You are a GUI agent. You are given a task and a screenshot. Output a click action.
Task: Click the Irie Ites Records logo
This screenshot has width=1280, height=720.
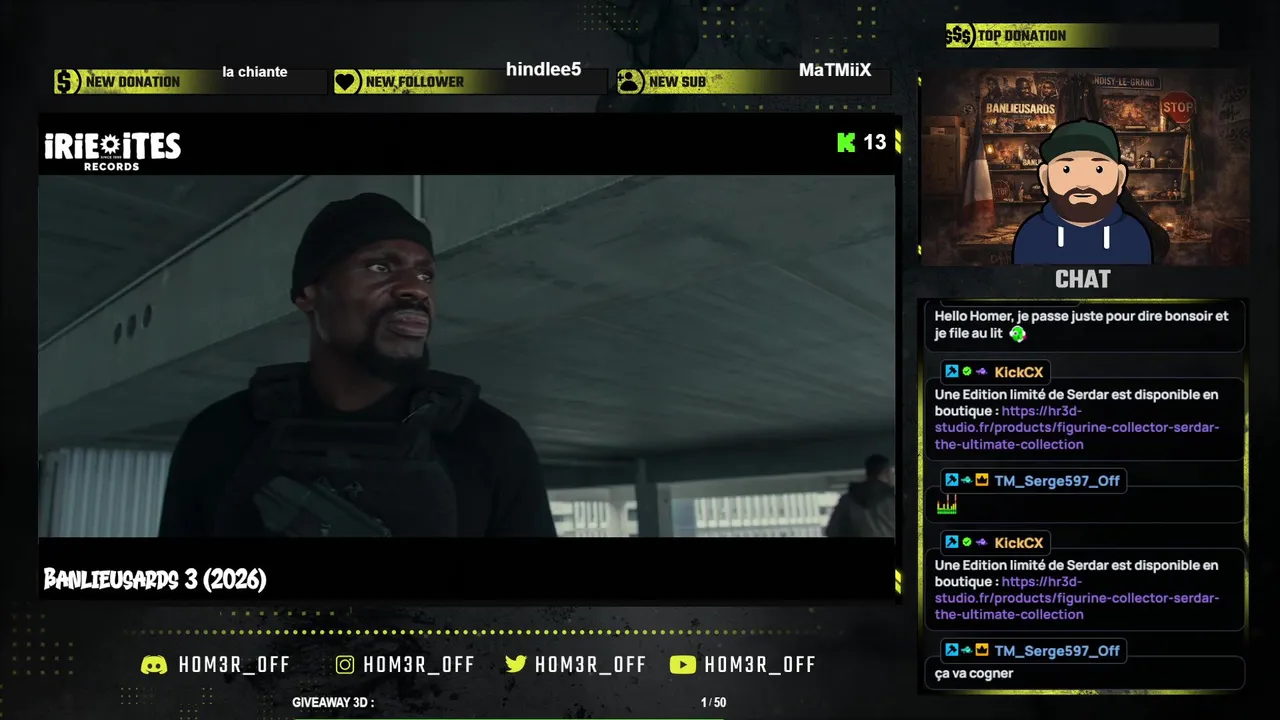112,150
